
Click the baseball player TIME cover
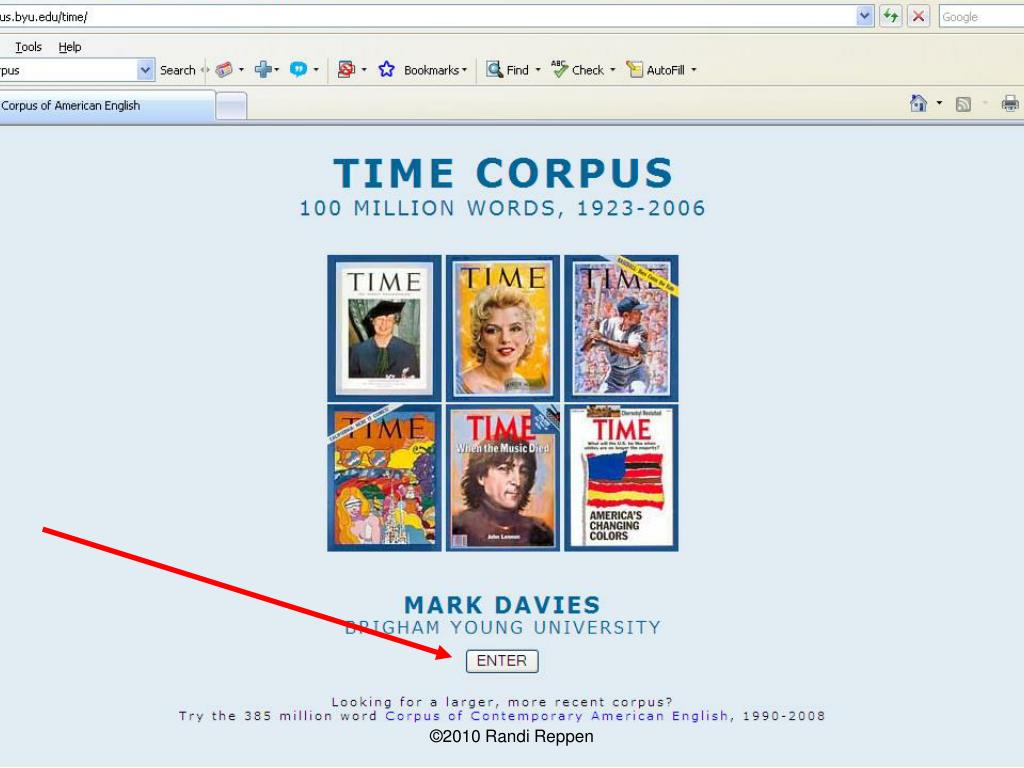coord(621,328)
